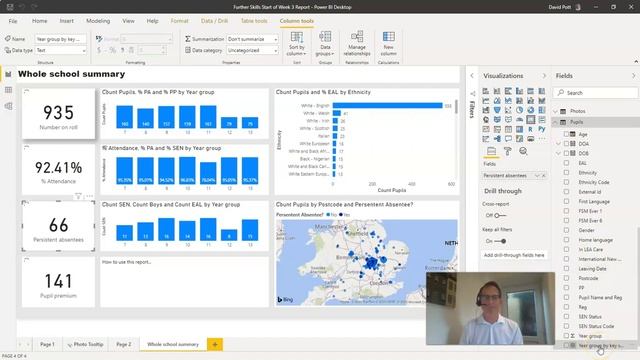Viewport: 640px width, 360px height.
Task: Tick the Gender field checkbox
Action: pos(566,230)
